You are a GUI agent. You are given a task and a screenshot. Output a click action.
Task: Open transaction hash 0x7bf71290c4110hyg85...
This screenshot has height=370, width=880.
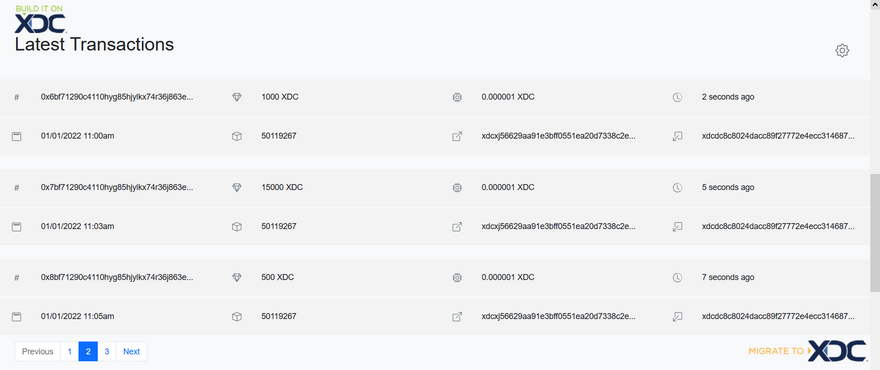(x=117, y=187)
